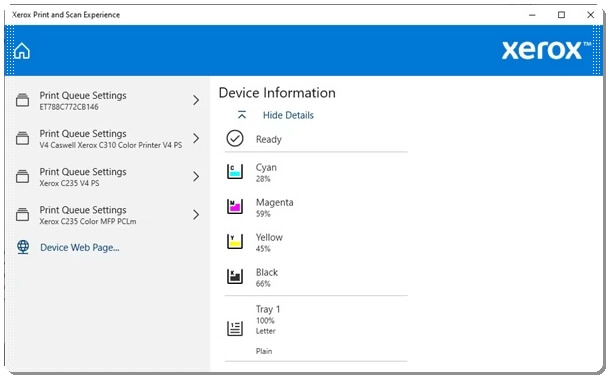Click the Xerox Print and Scan Experience title
The height and width of the screenshot is (378, 609).
pos(66,15)
